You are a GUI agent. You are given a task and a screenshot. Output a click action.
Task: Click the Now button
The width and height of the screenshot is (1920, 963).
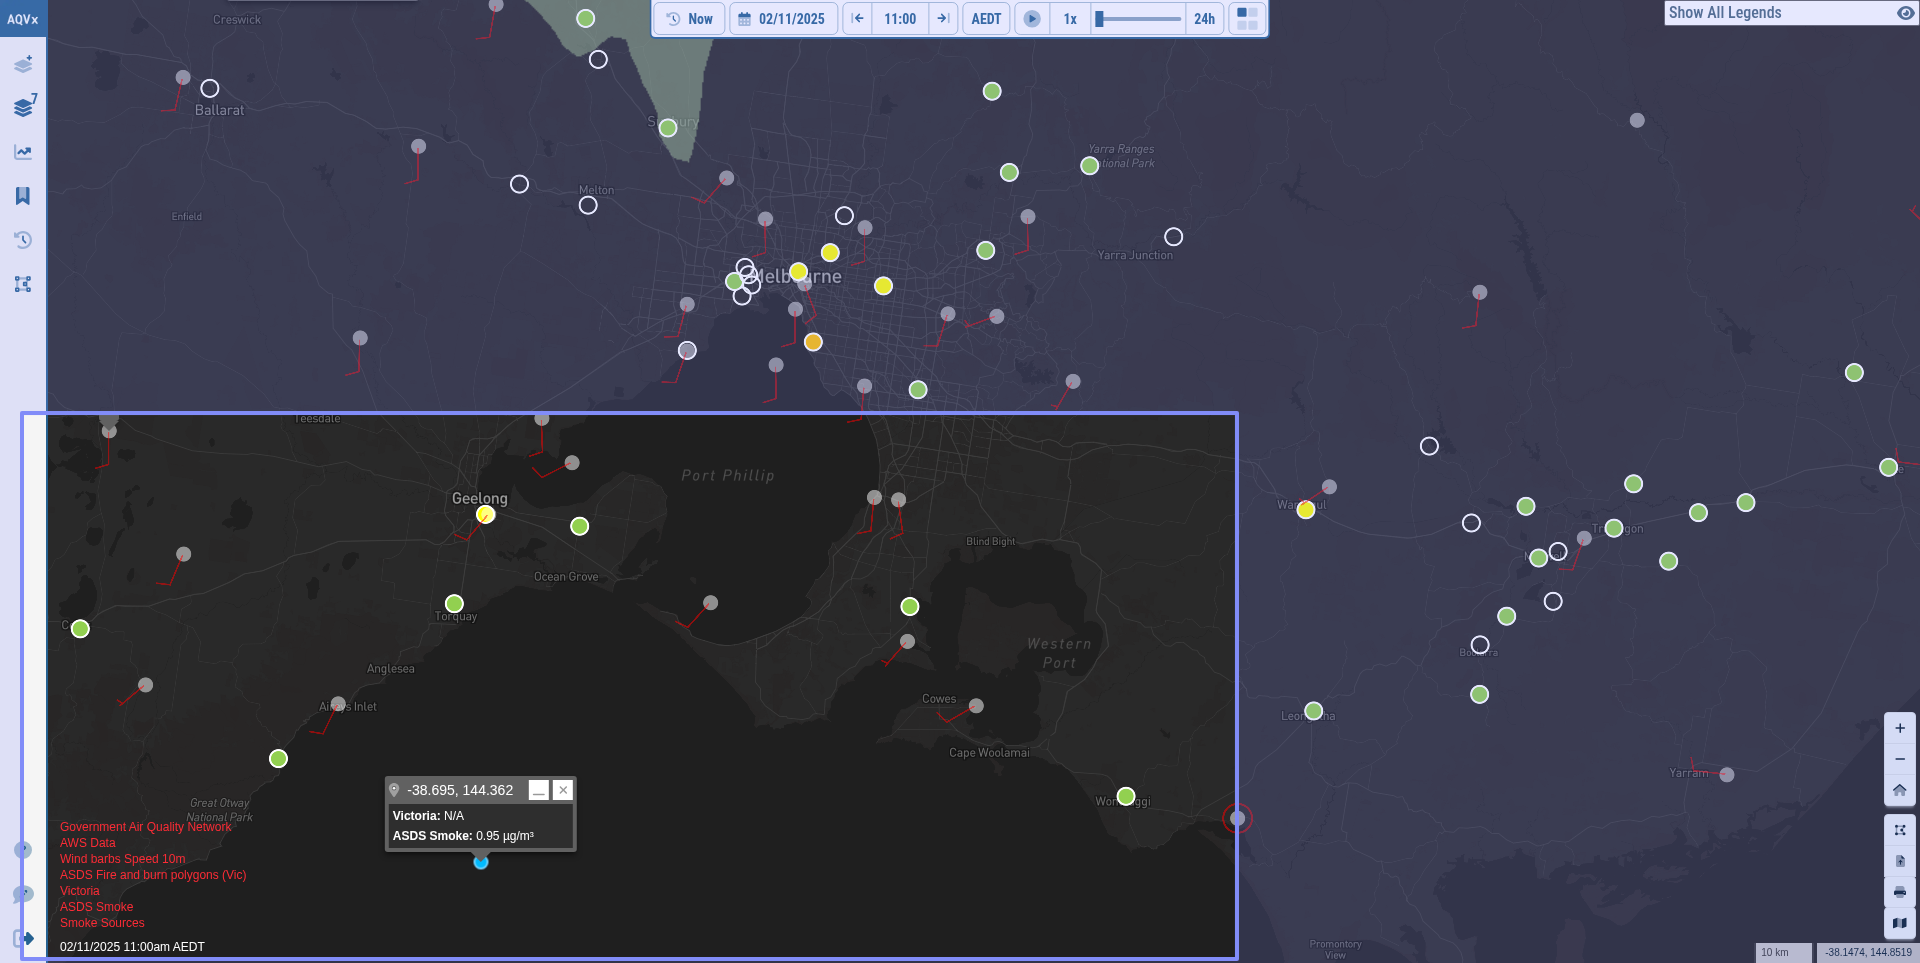pyautogui.click(x=690, y=19)
